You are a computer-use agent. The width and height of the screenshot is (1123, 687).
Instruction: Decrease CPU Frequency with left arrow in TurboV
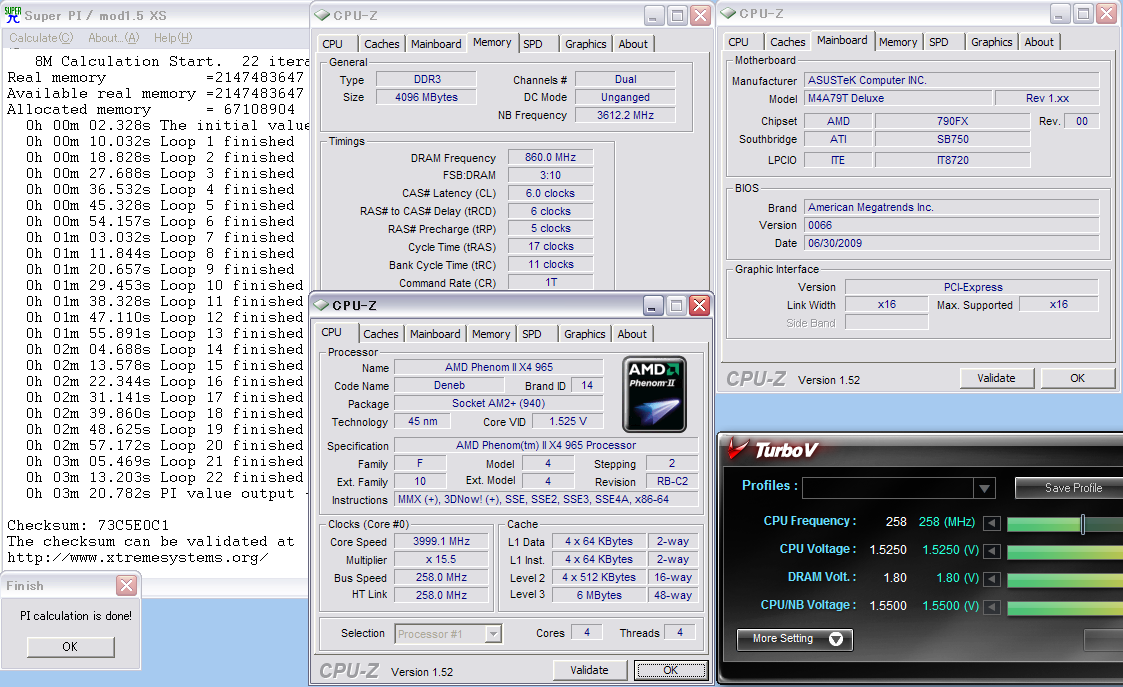click(x=992, y=523)
